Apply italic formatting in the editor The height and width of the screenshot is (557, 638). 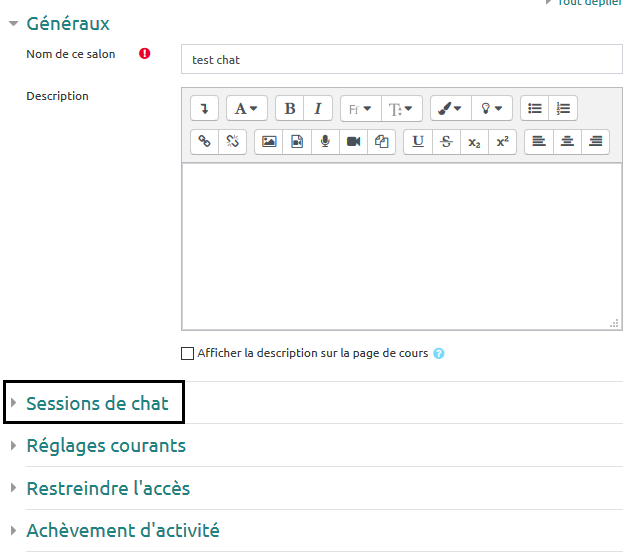tap(318, 109)
